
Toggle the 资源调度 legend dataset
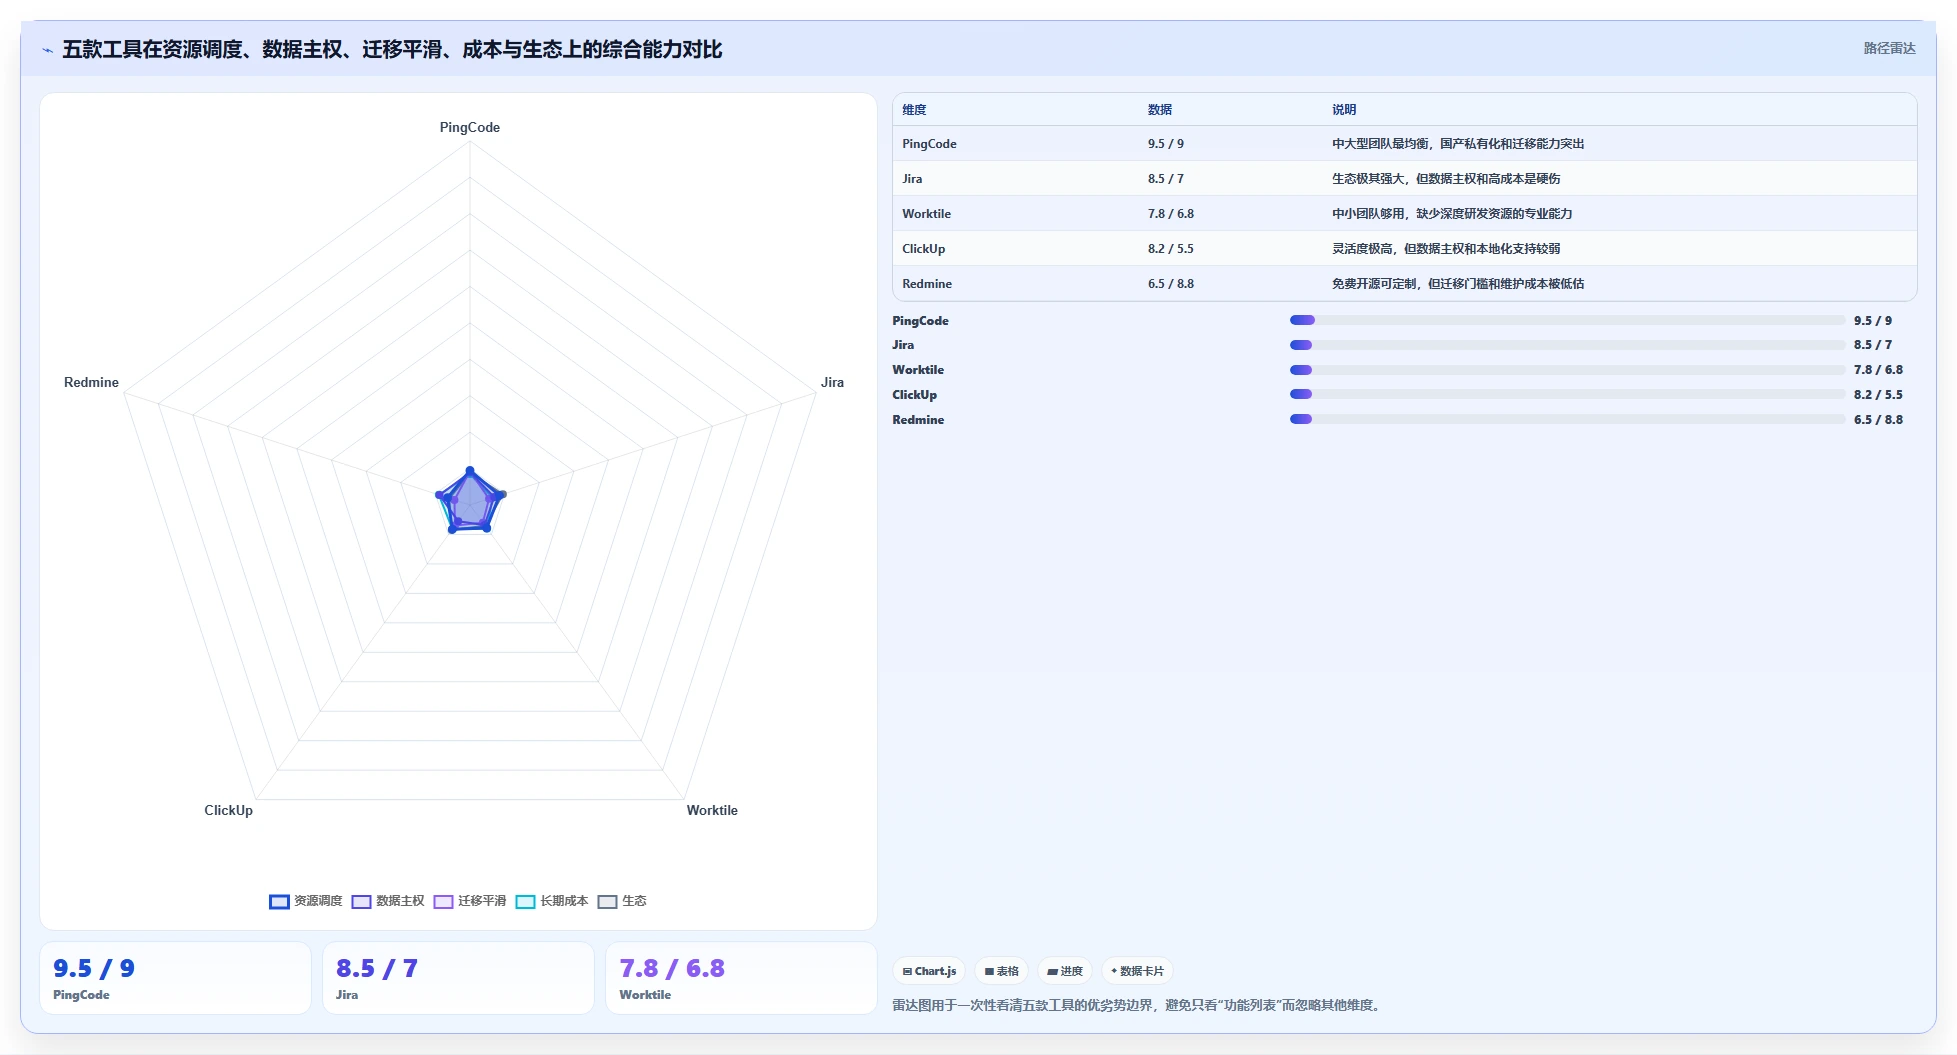coord(306,901)
